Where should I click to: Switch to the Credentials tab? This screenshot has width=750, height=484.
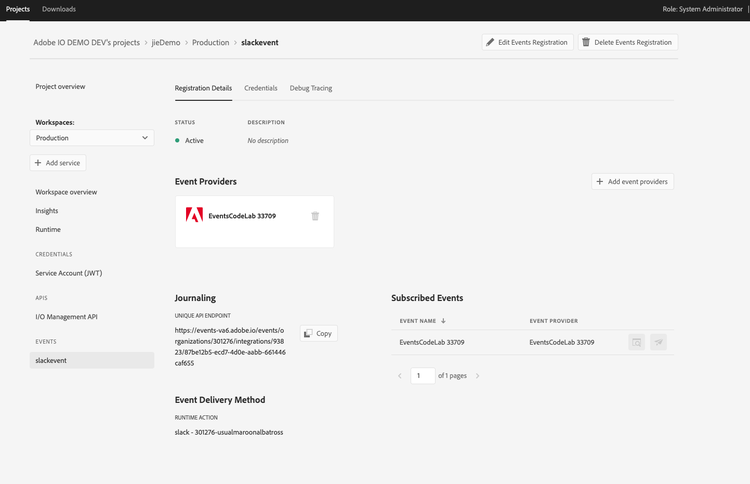261,88
